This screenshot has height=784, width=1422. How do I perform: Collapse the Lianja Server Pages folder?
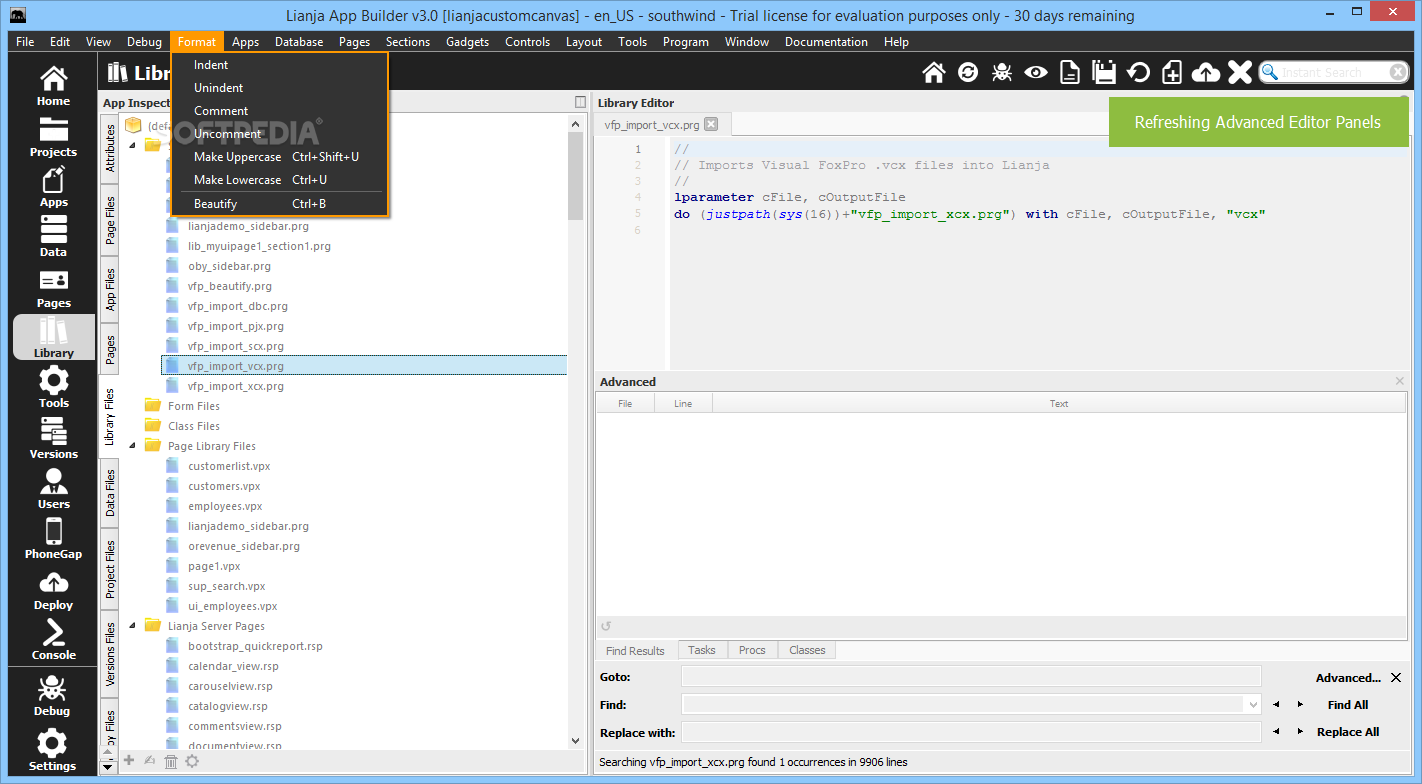click(x=134, y=626)
